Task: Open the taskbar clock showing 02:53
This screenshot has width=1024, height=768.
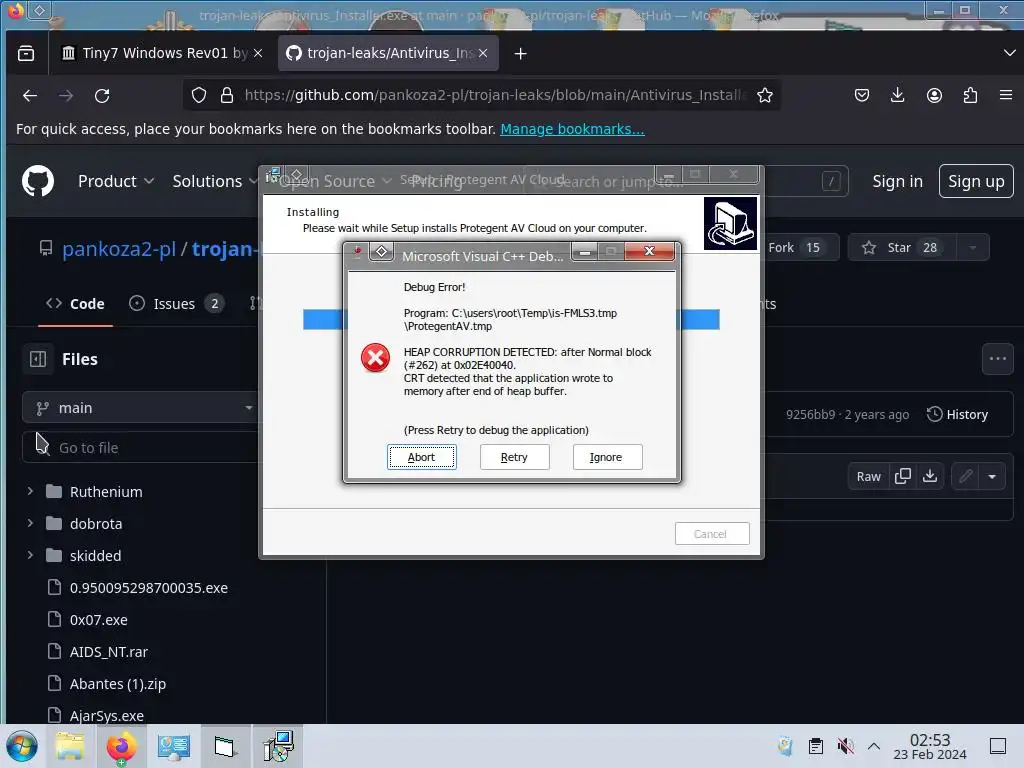Action: [x=930, y=746]
